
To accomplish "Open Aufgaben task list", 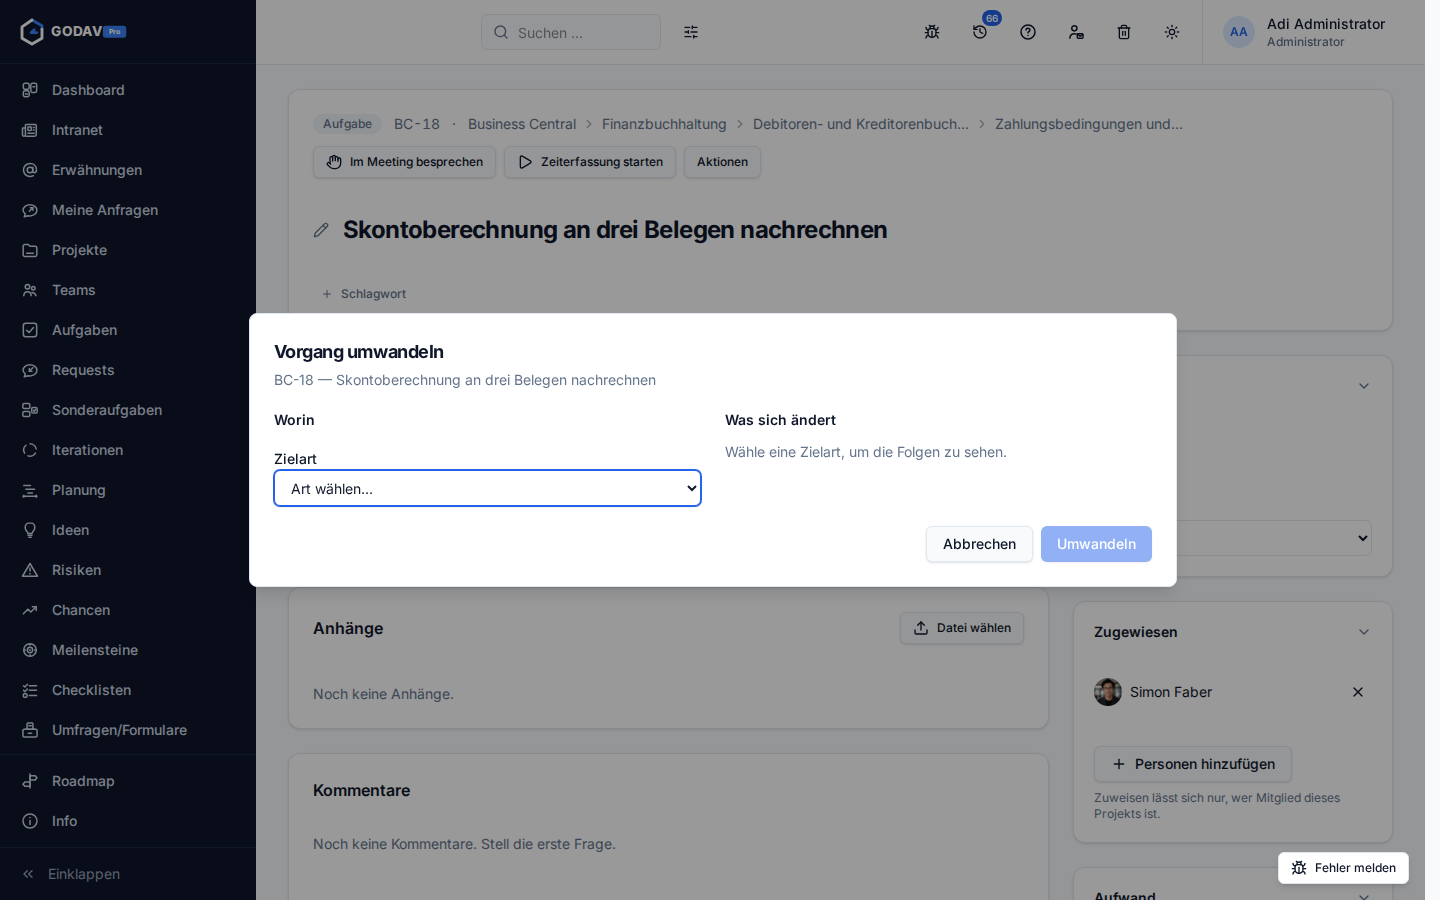I will click(128, 330).
